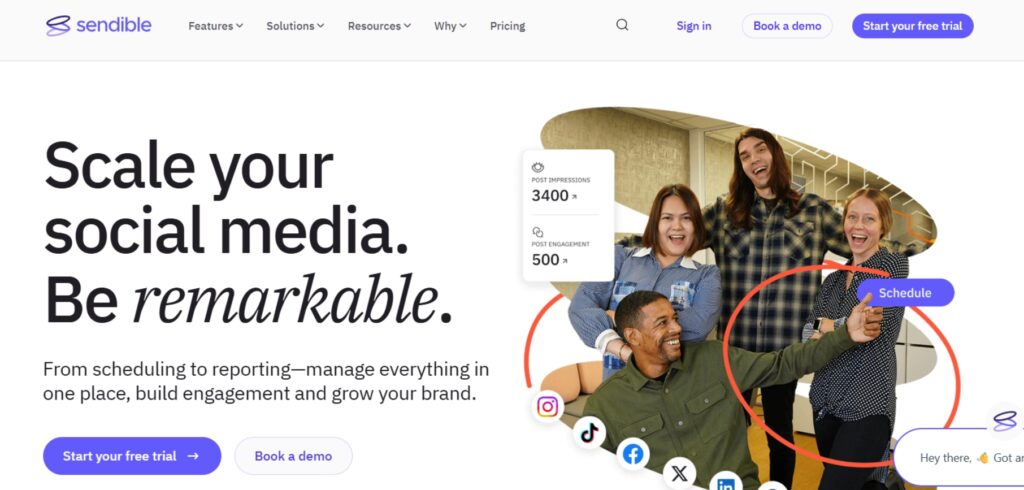Click the post engagement icon
Viewport: 1024px width, 490px height.
click(537, 232)
